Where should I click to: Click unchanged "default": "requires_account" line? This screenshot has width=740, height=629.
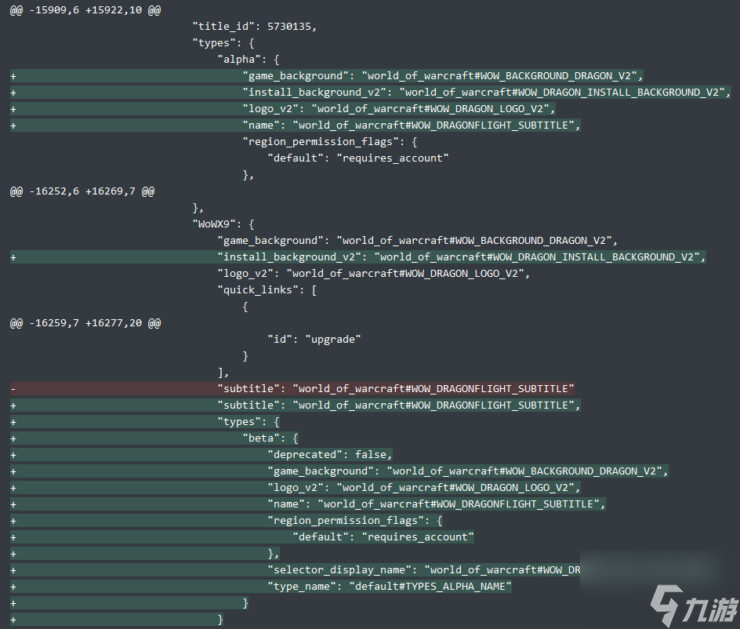point(358,158)
